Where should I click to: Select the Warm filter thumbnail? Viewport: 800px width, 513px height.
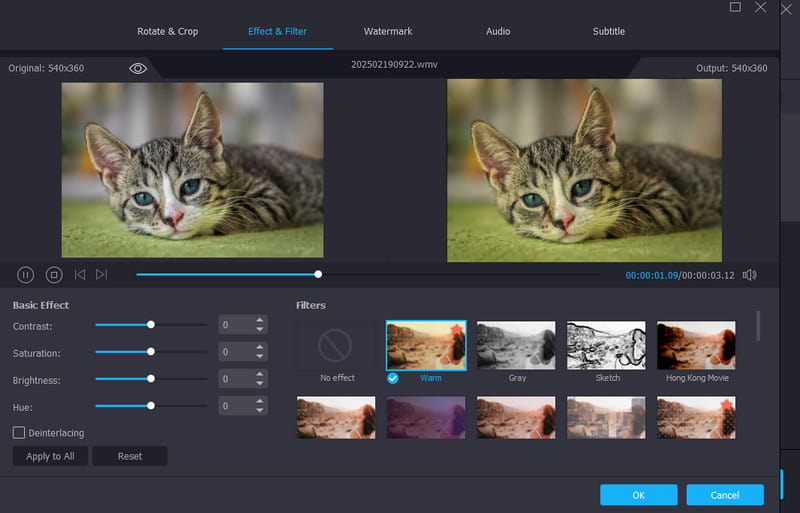point(426,346)
